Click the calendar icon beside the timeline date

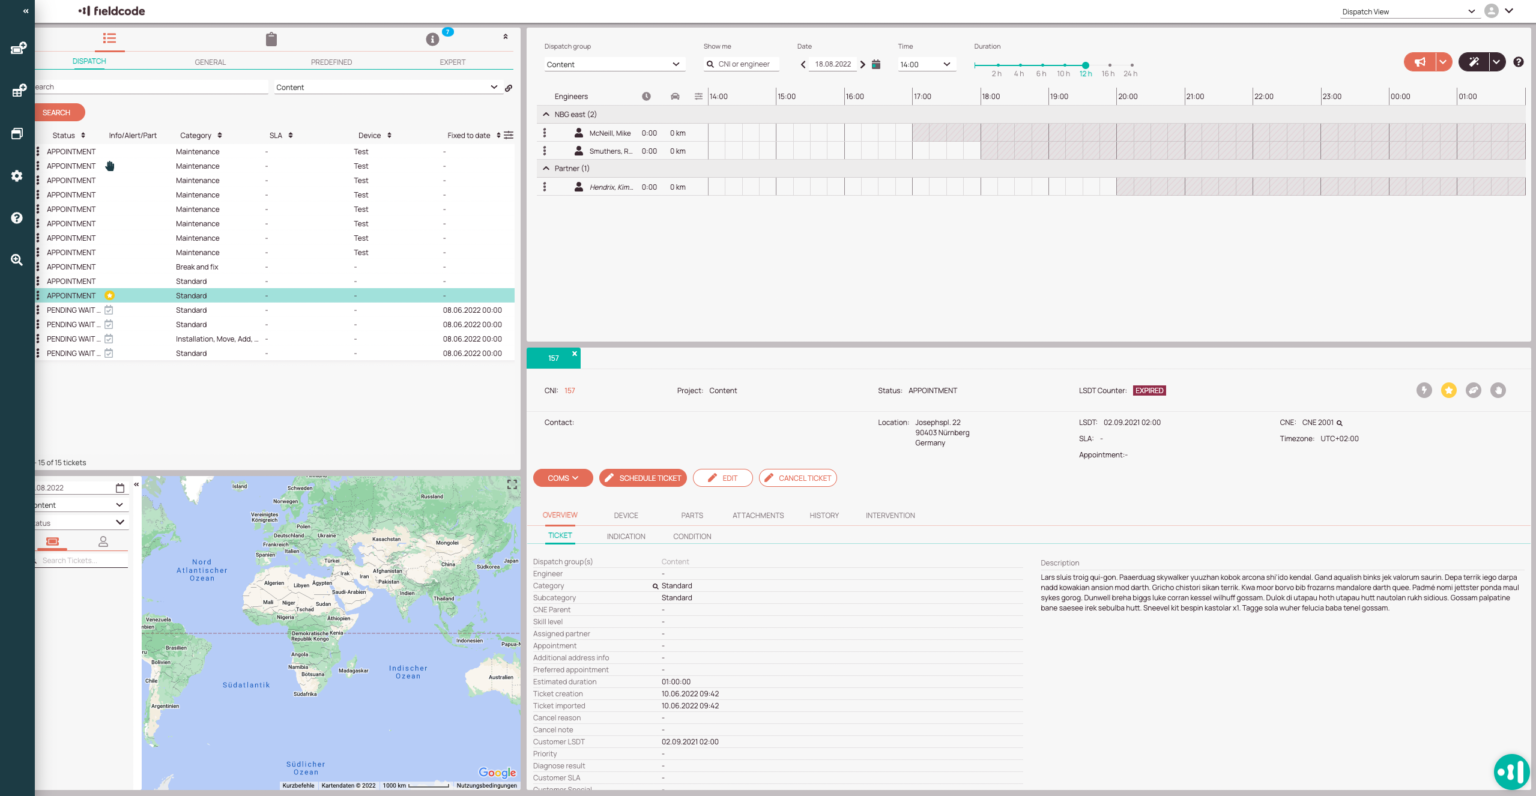(x=876, y=64)
